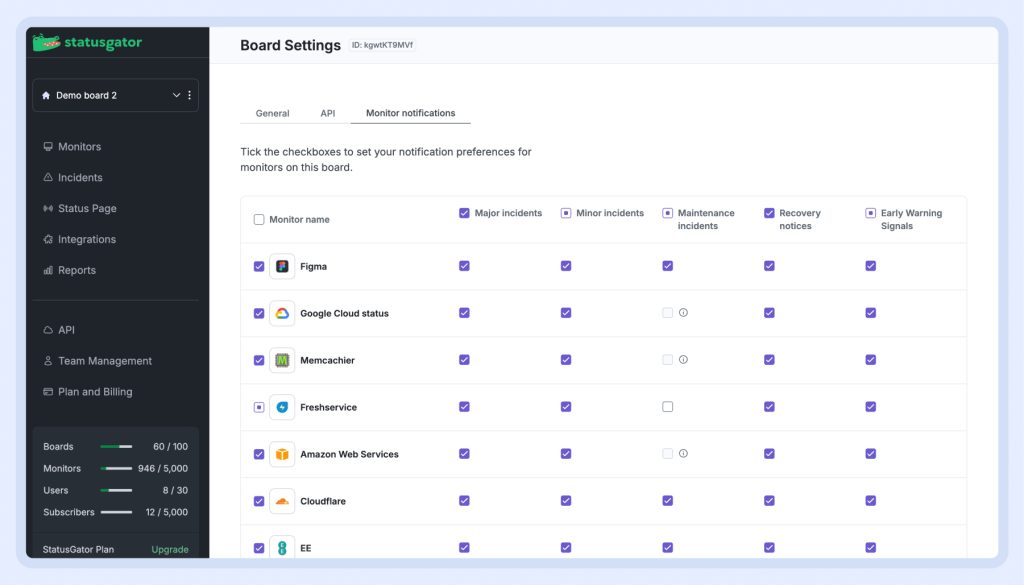Click info icon beside Google Cloud maintenance checkbox
Image resolution: width=1024 pixels, height=585 pixels.
pyautogui.click(x=684, y=313)
